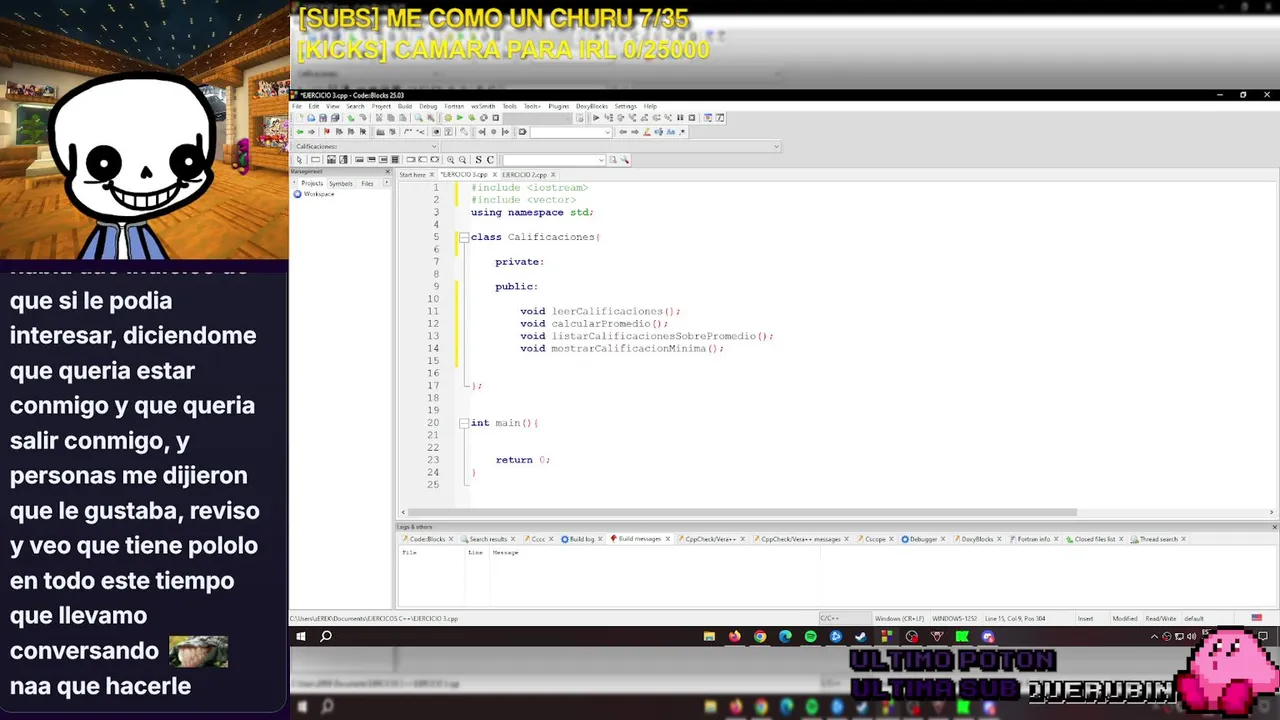The height and width of the screenshot is (720, 1280).
Task: Click the Redo toolbar icon
Action: pos(363,117)
